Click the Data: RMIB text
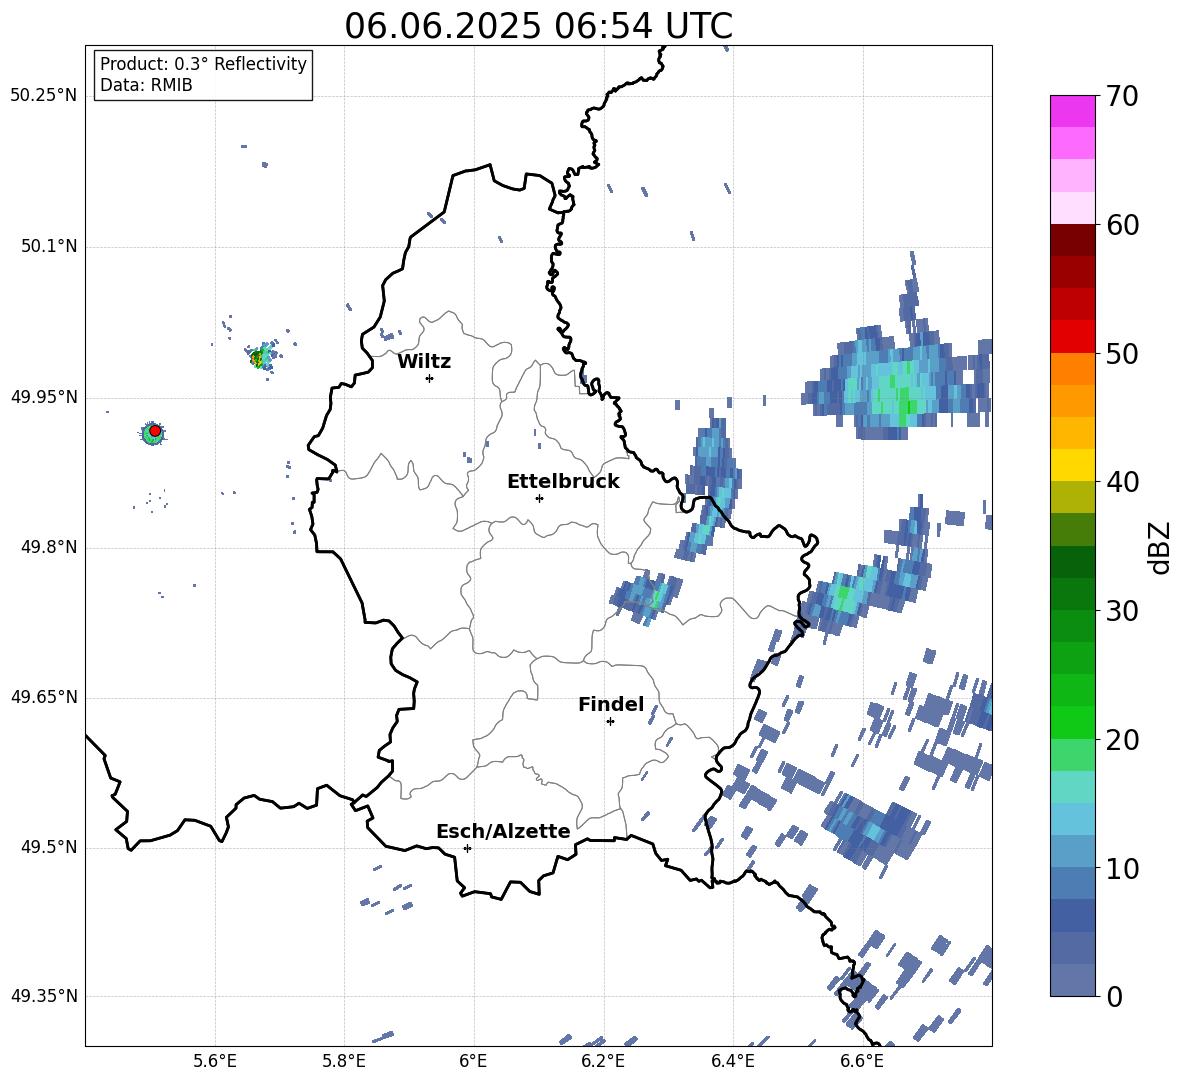This screenshot has height=1081, width=1184. click(146, 85)
